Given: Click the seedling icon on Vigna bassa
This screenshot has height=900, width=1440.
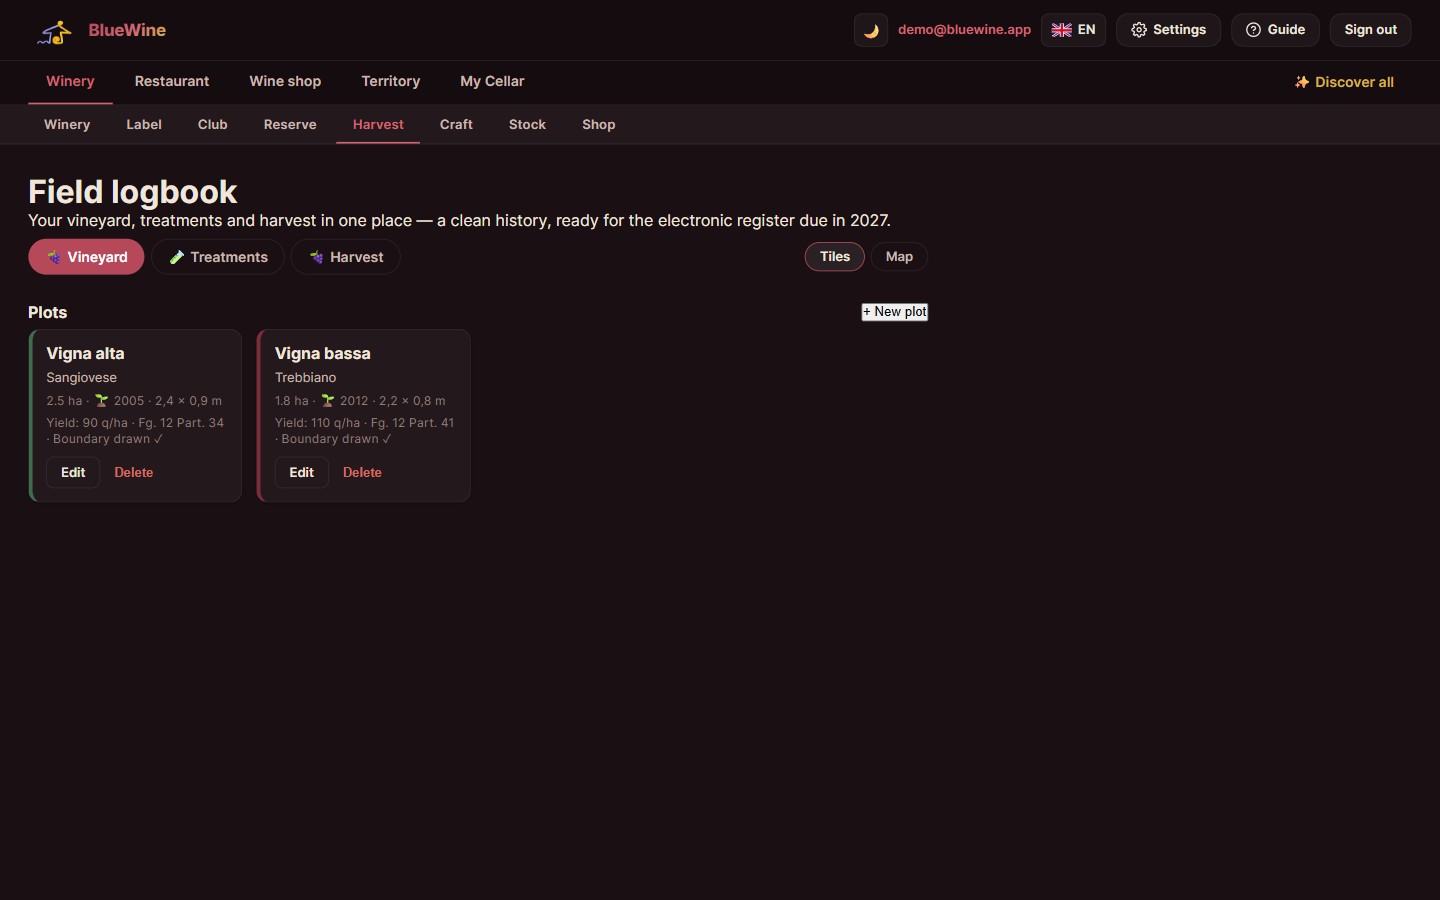Looking at the screenshot, I should click(x=327, y=400).
